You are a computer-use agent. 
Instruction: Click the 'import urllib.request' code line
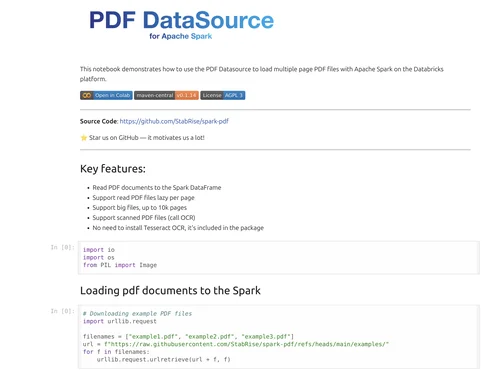pyautogui.click(x=120, y=321)
